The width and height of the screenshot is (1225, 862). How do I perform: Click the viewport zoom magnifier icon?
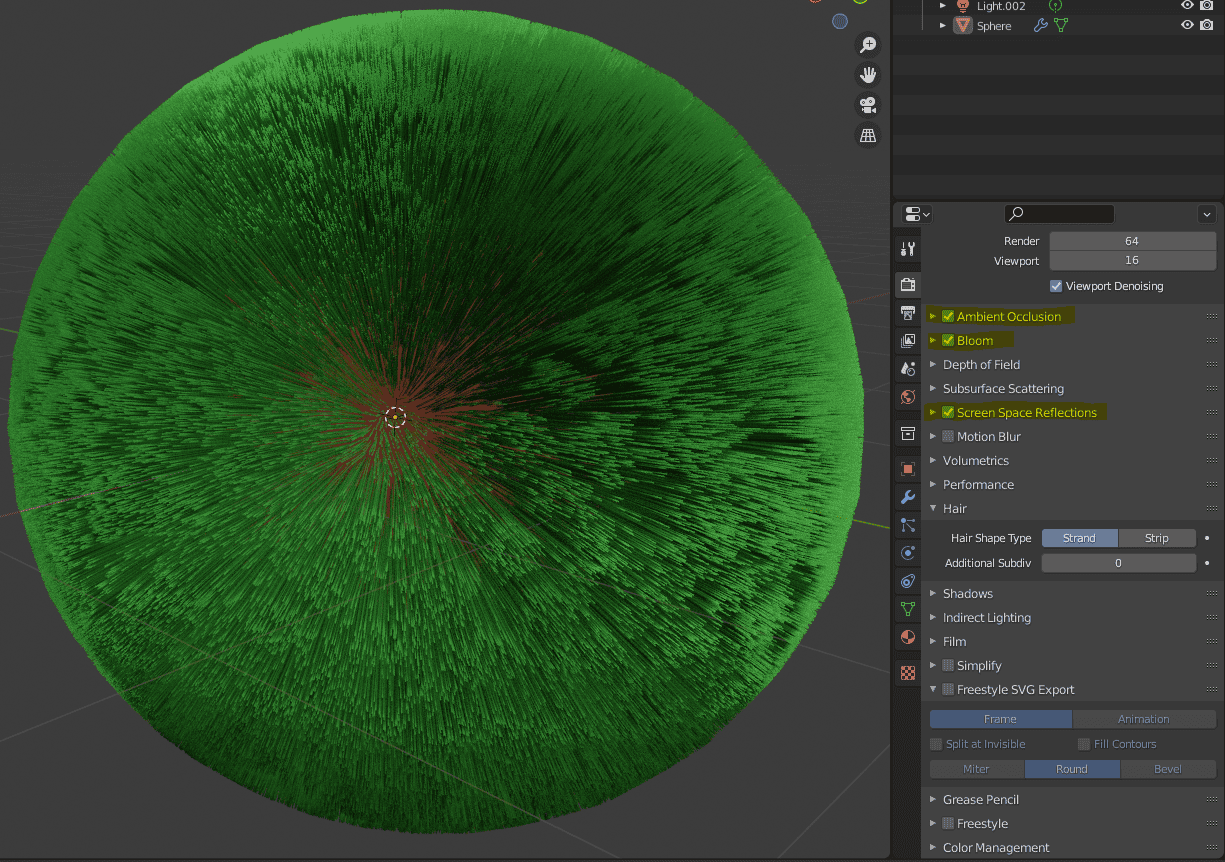(x=868, y=45)
